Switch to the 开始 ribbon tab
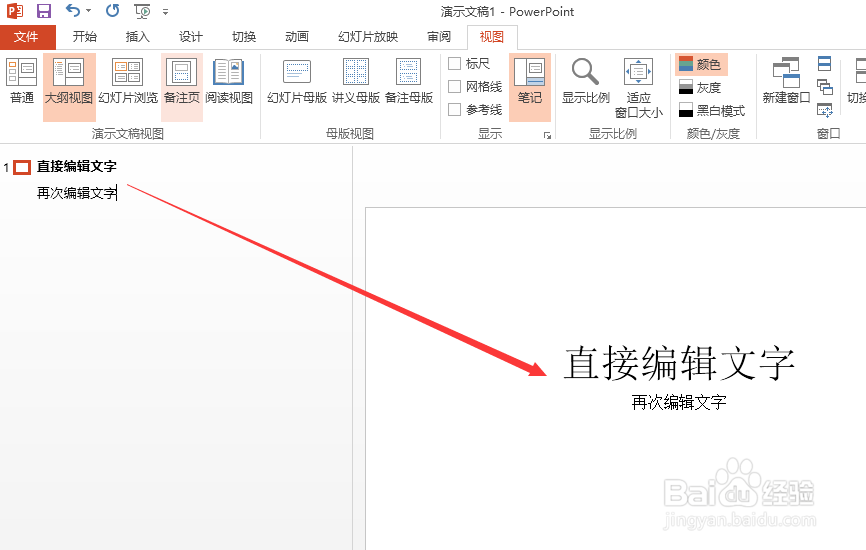Viewport: 866px width, 550px height. (85, 37)
